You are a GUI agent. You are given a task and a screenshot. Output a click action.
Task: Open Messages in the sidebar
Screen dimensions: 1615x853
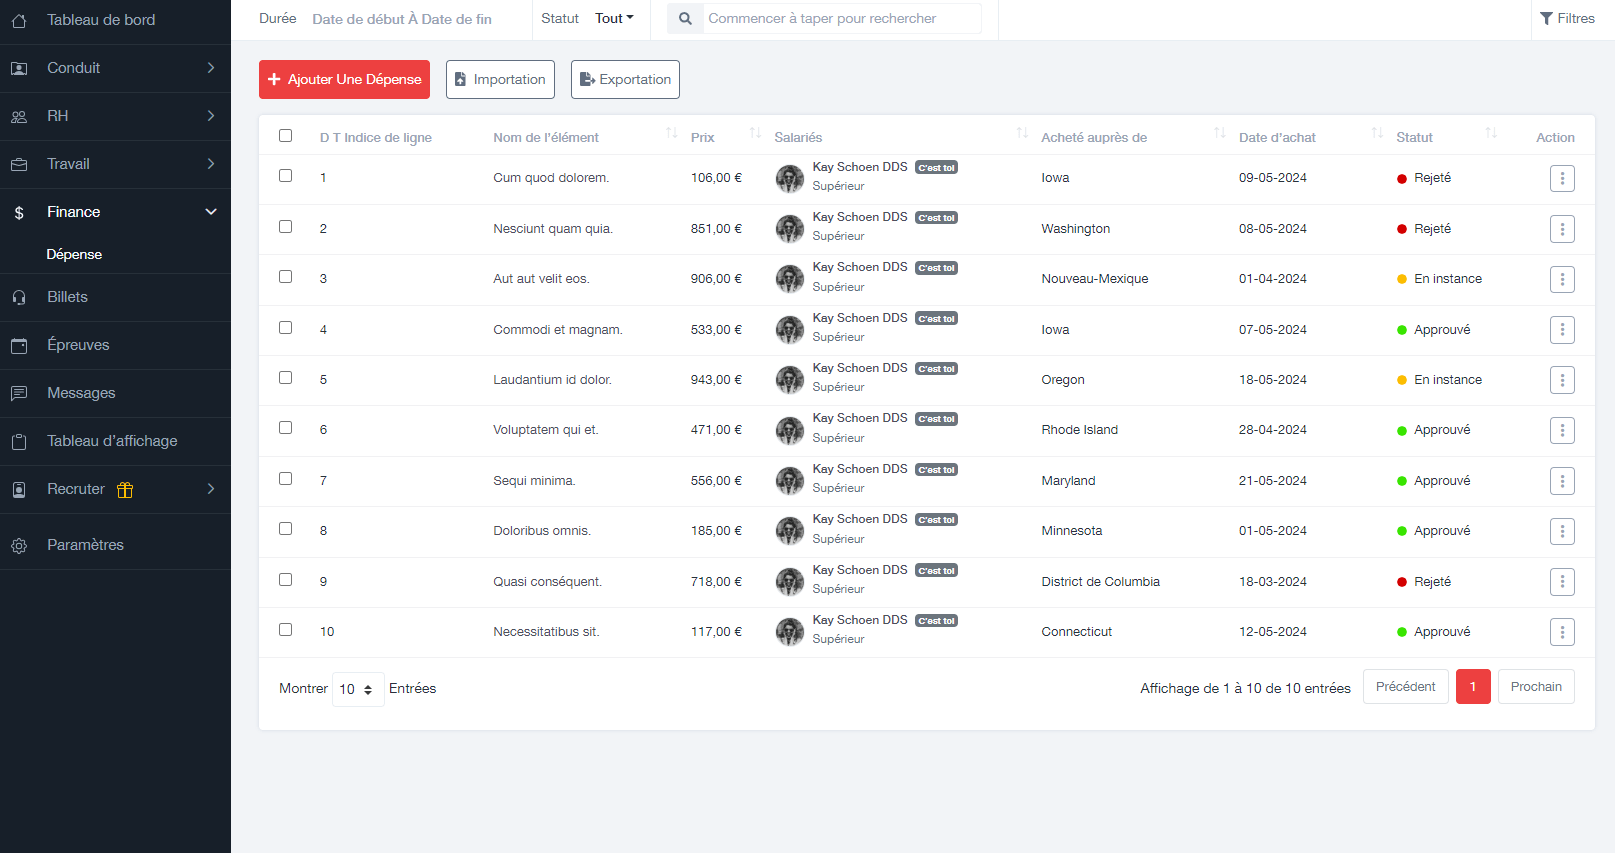point(115,393)
